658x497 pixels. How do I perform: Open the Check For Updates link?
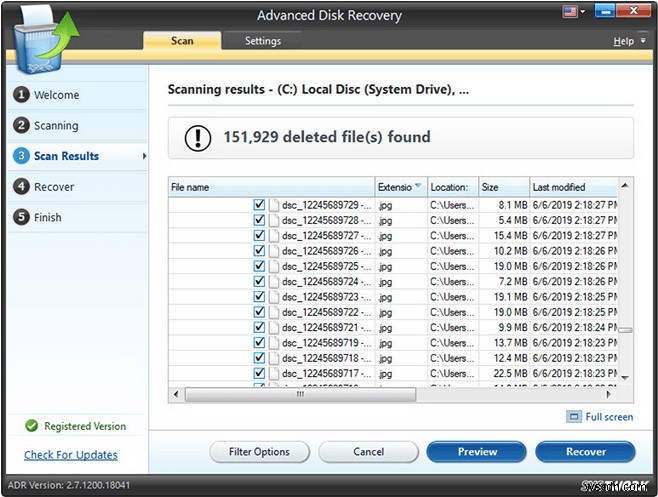click(x=70, y=455)
